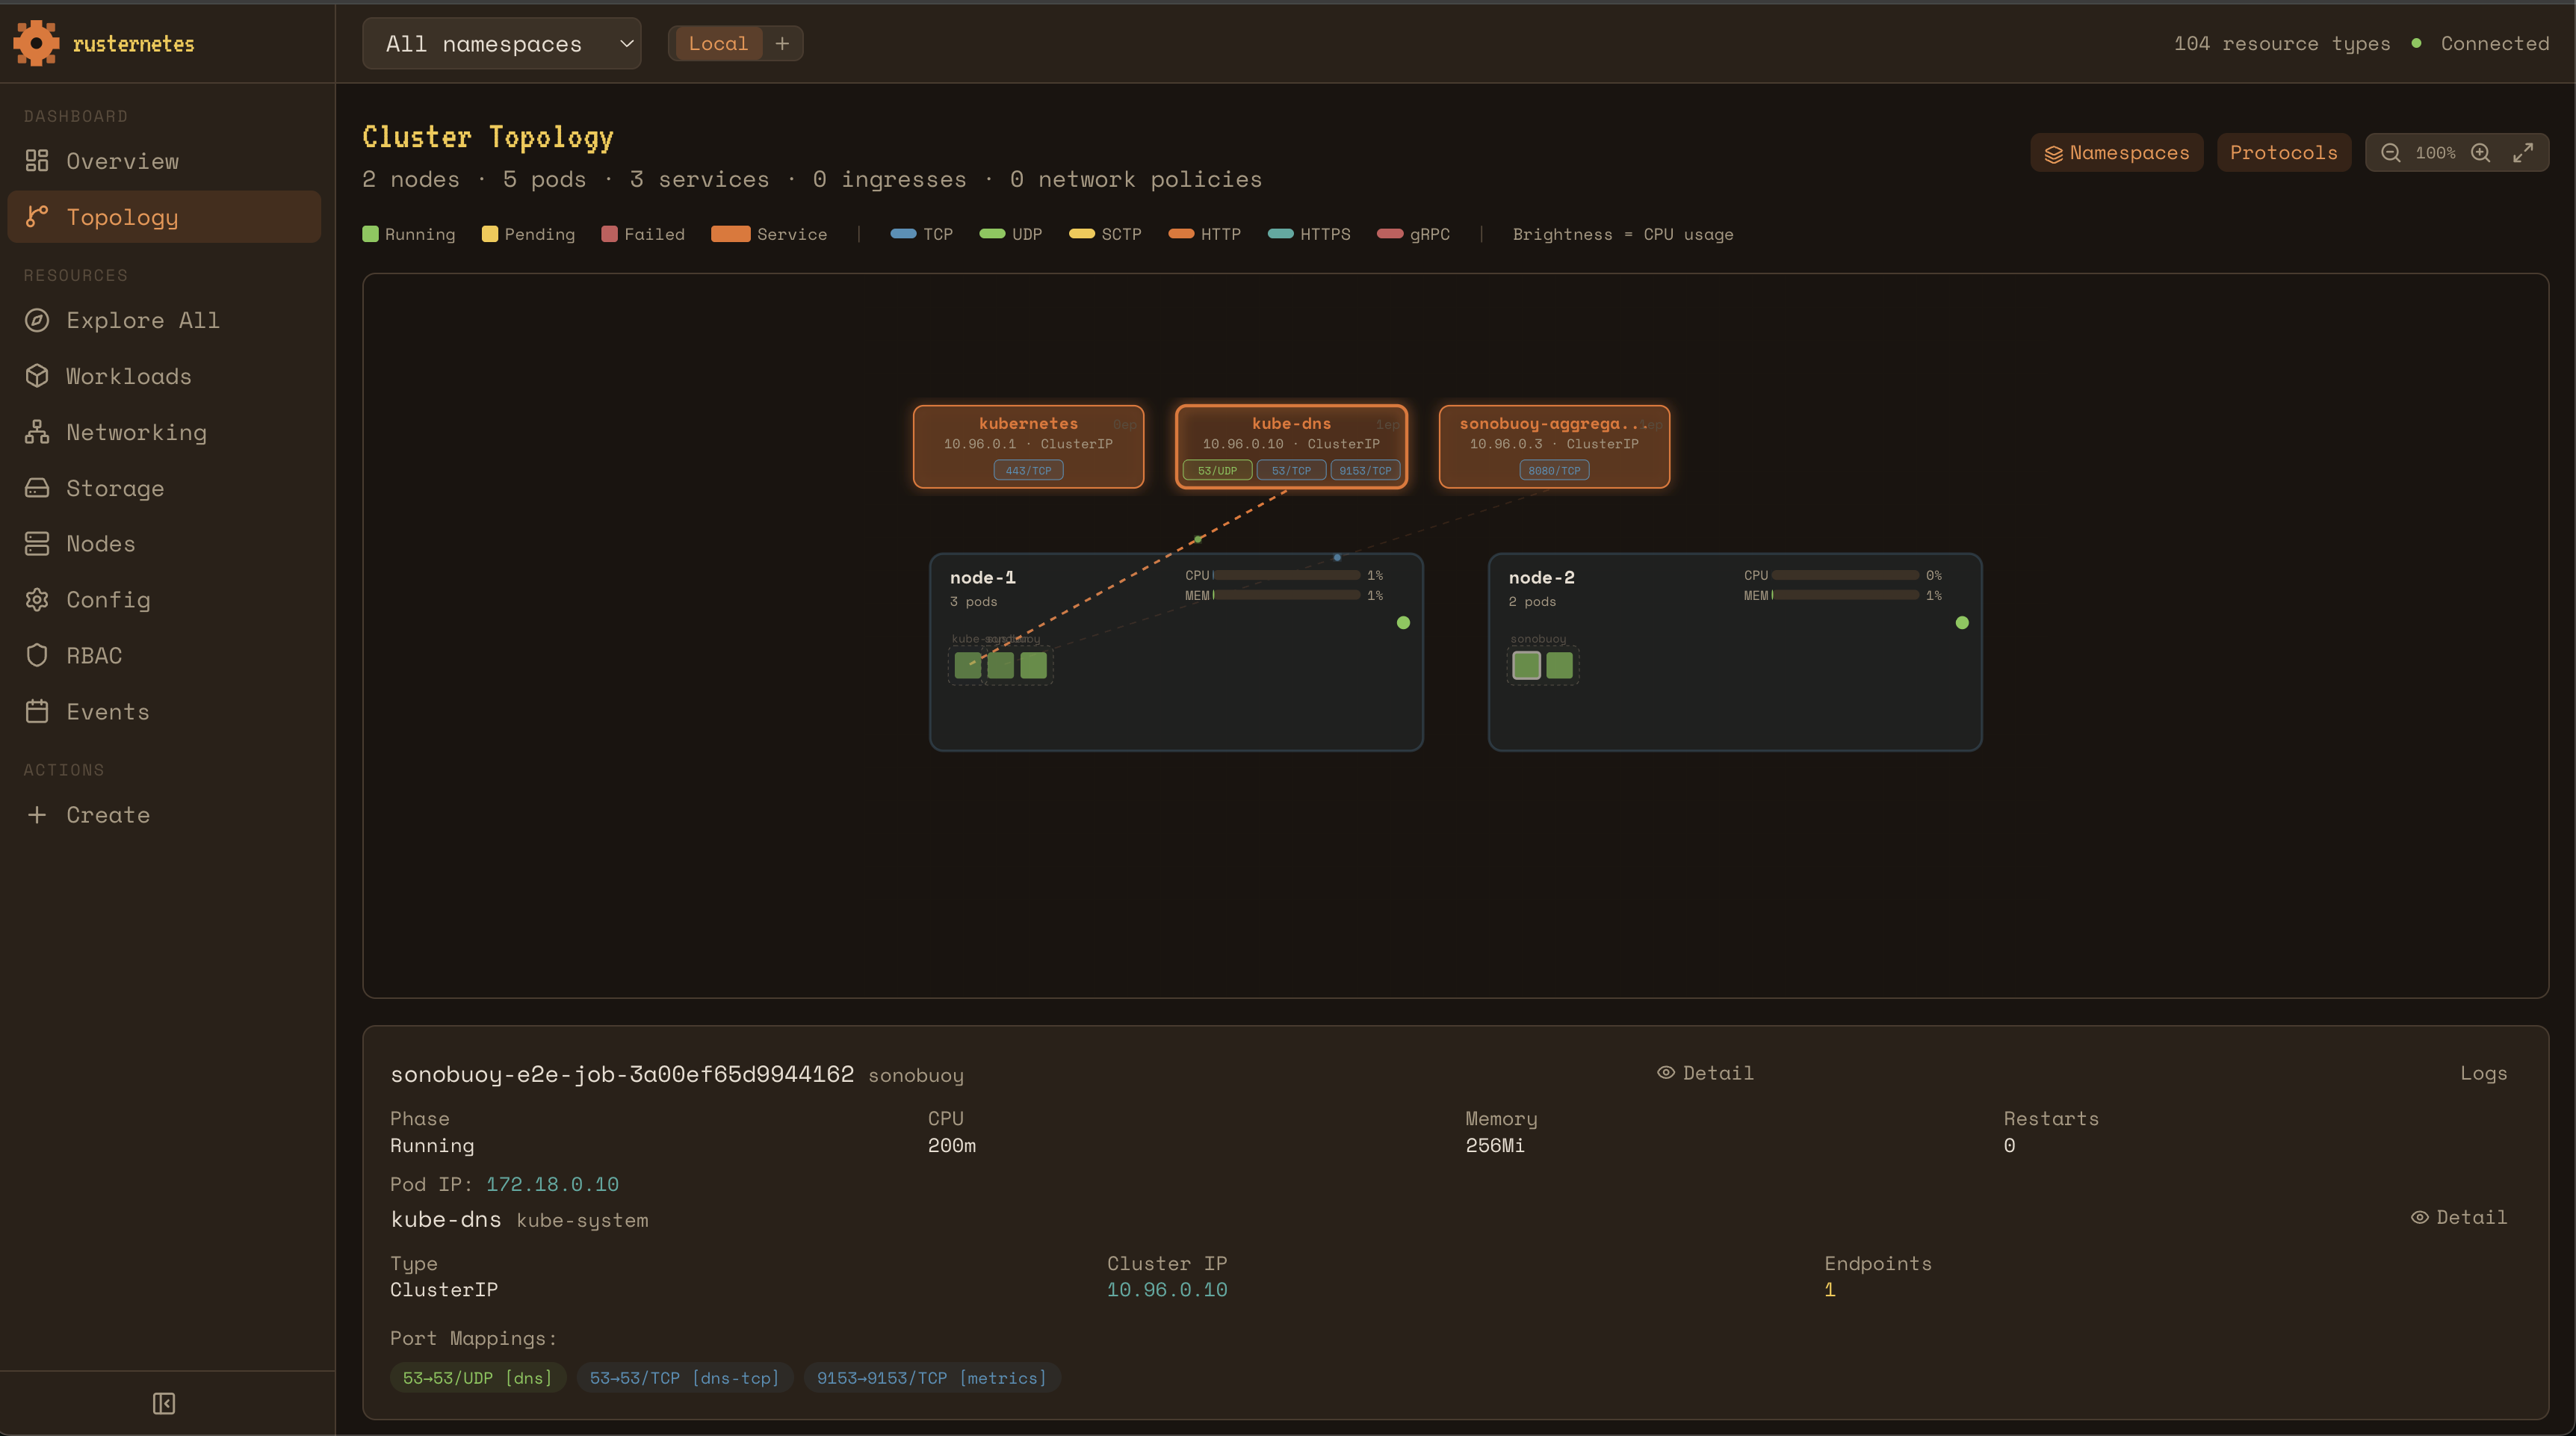Image resolution: width=2576 pixels, height=1436 pixels.
Task: Select the kube-dns service node
Action: [x=1291, y=433]
